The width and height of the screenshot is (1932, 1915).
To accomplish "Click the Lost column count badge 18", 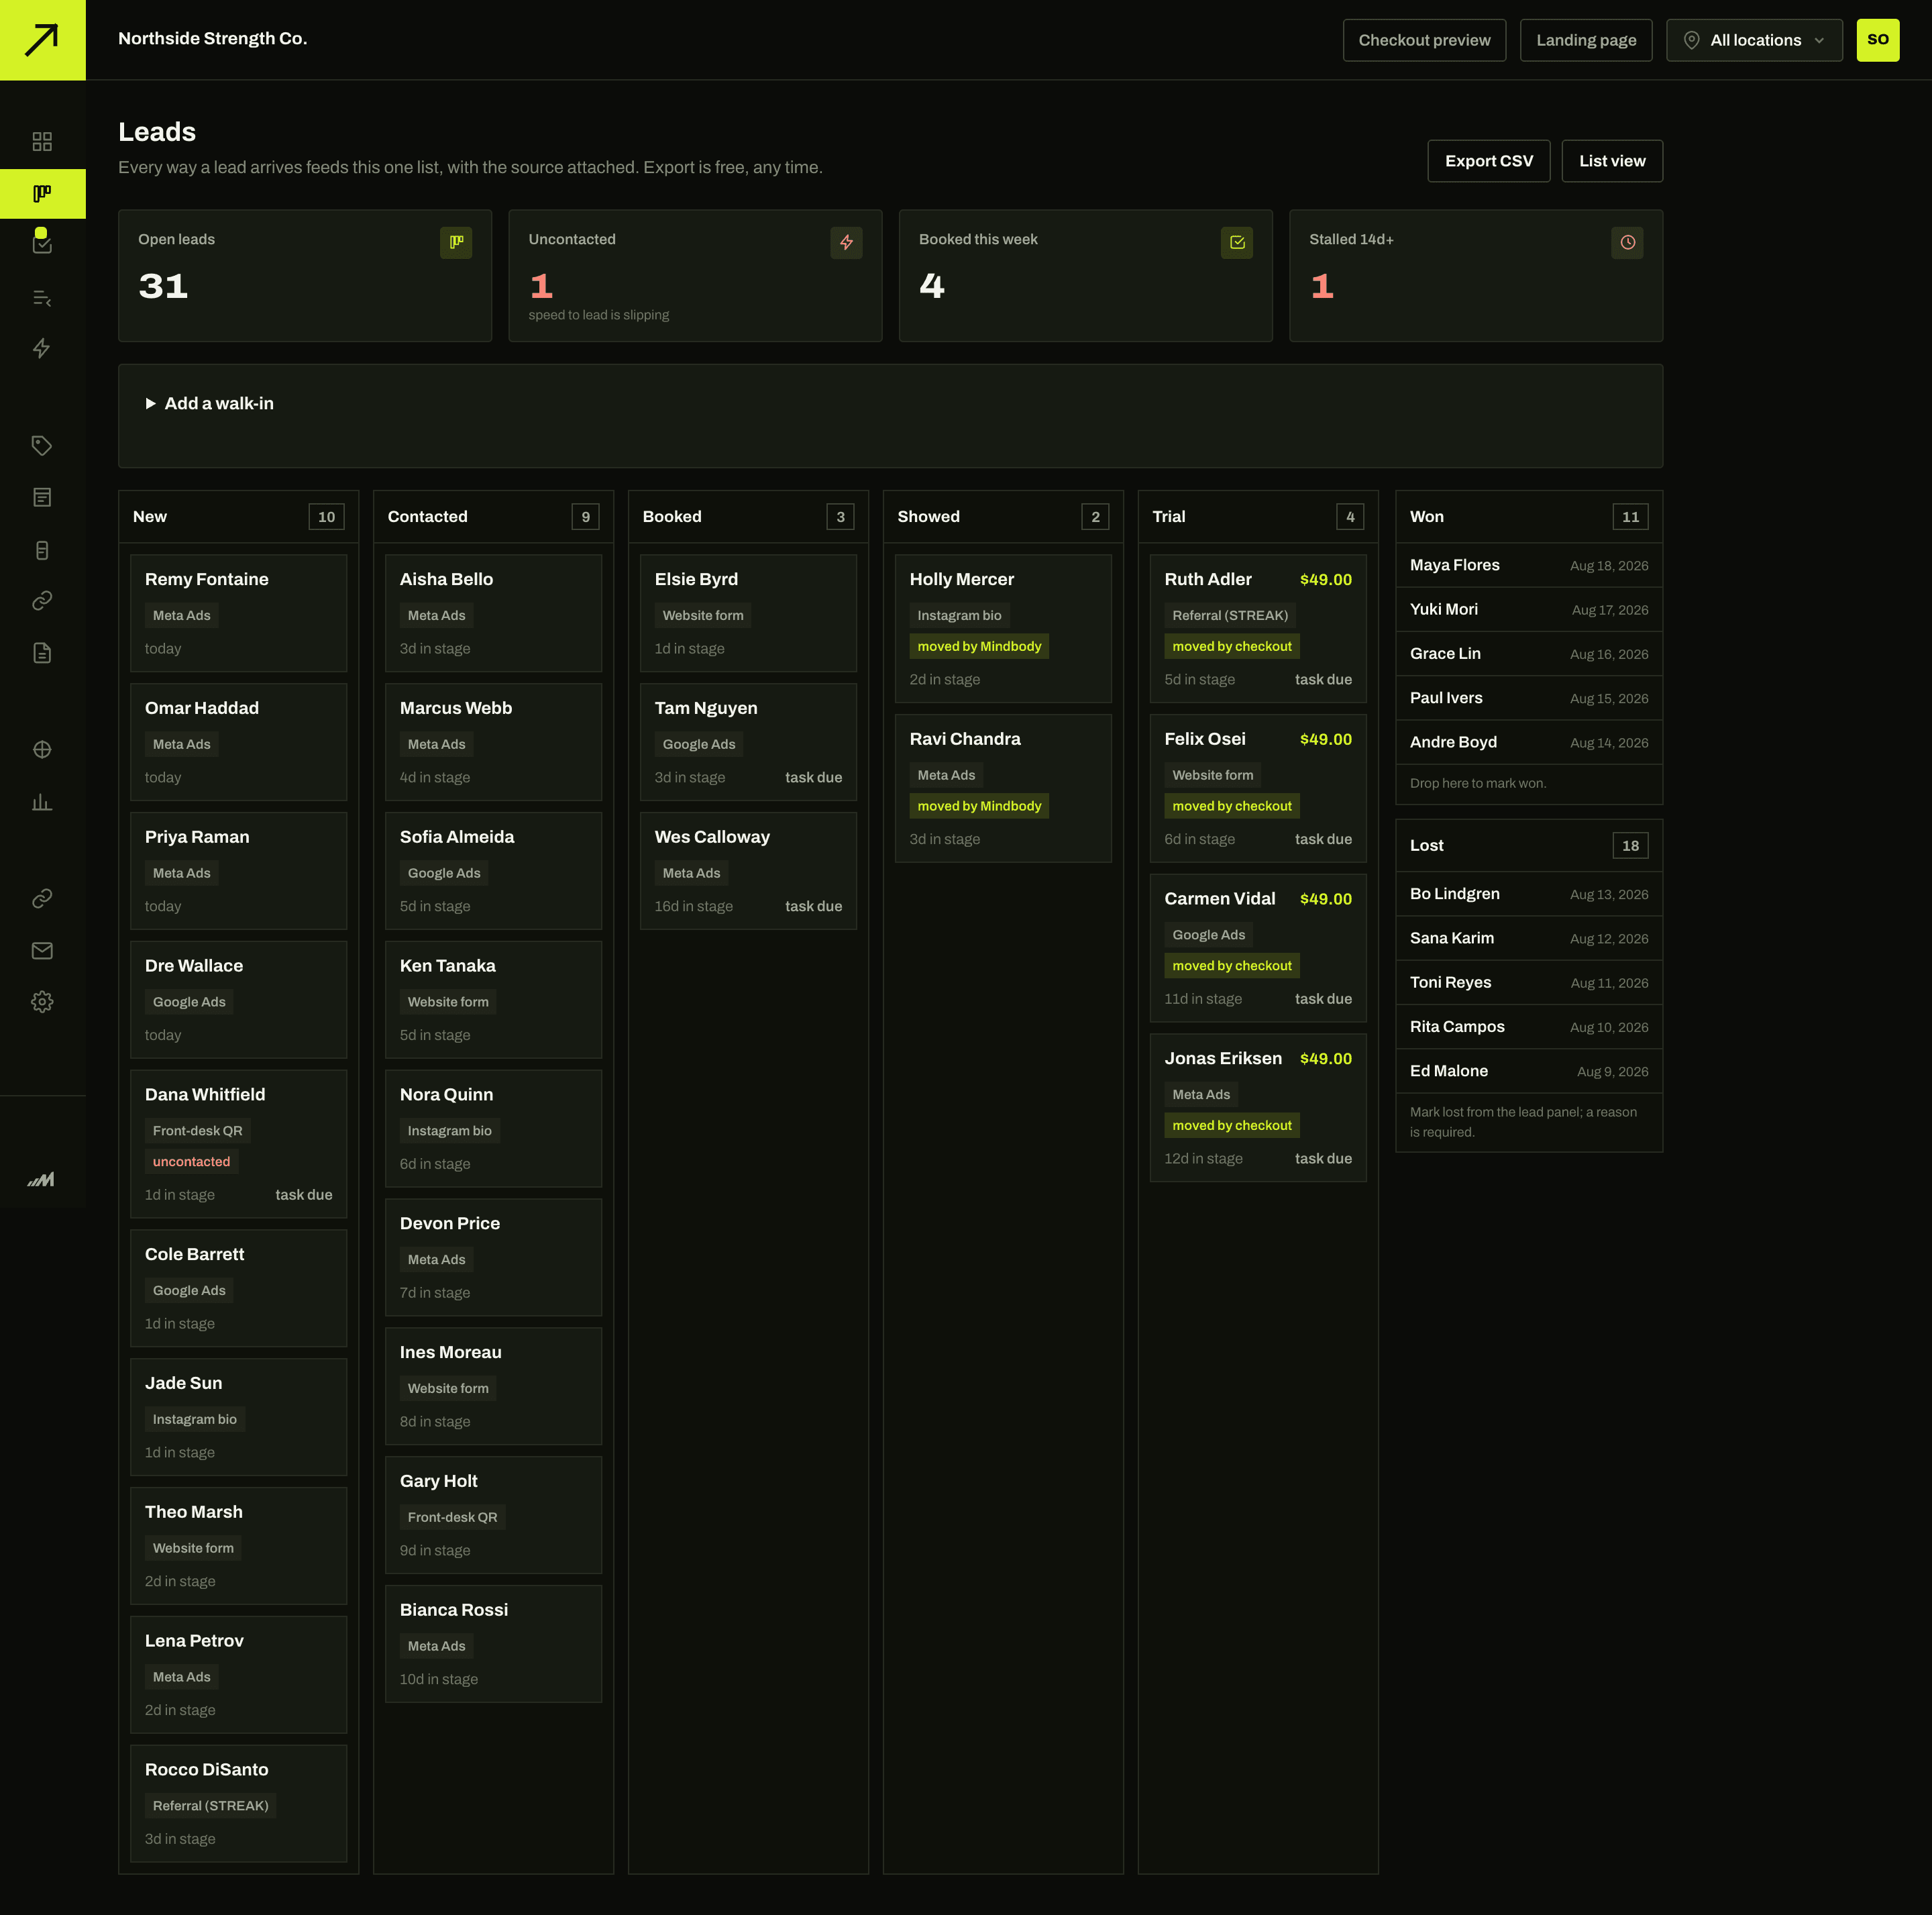I will (x=1630, y=845).
